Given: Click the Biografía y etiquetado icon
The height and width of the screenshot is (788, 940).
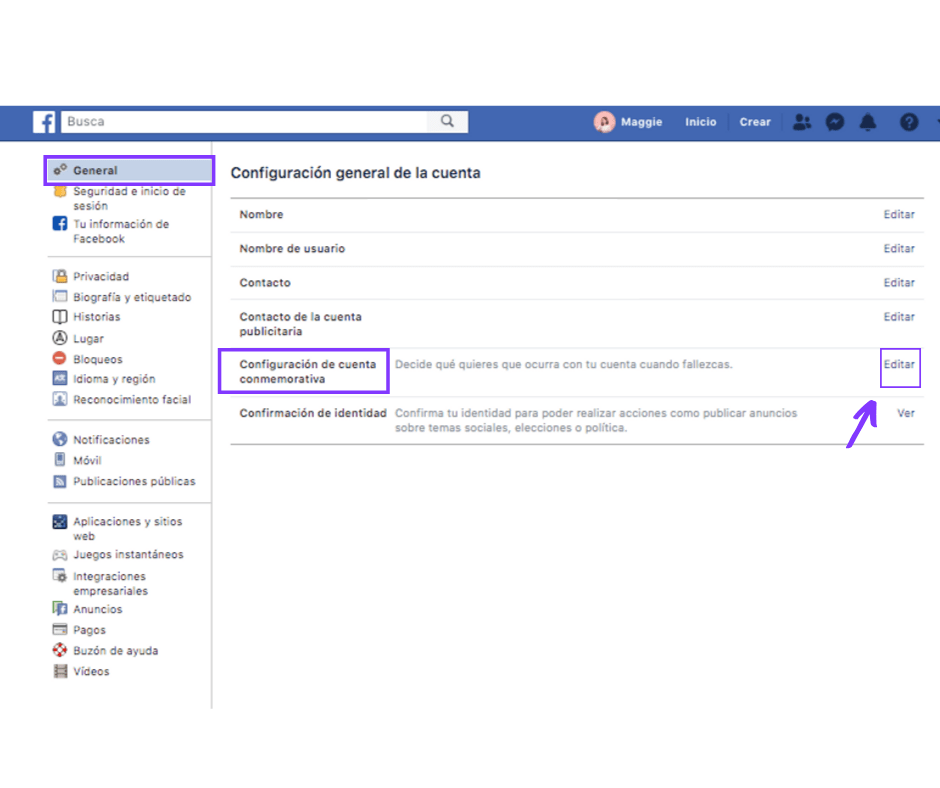Looking at the screenshot, I should pyautogui.click(x=60, y=296).
